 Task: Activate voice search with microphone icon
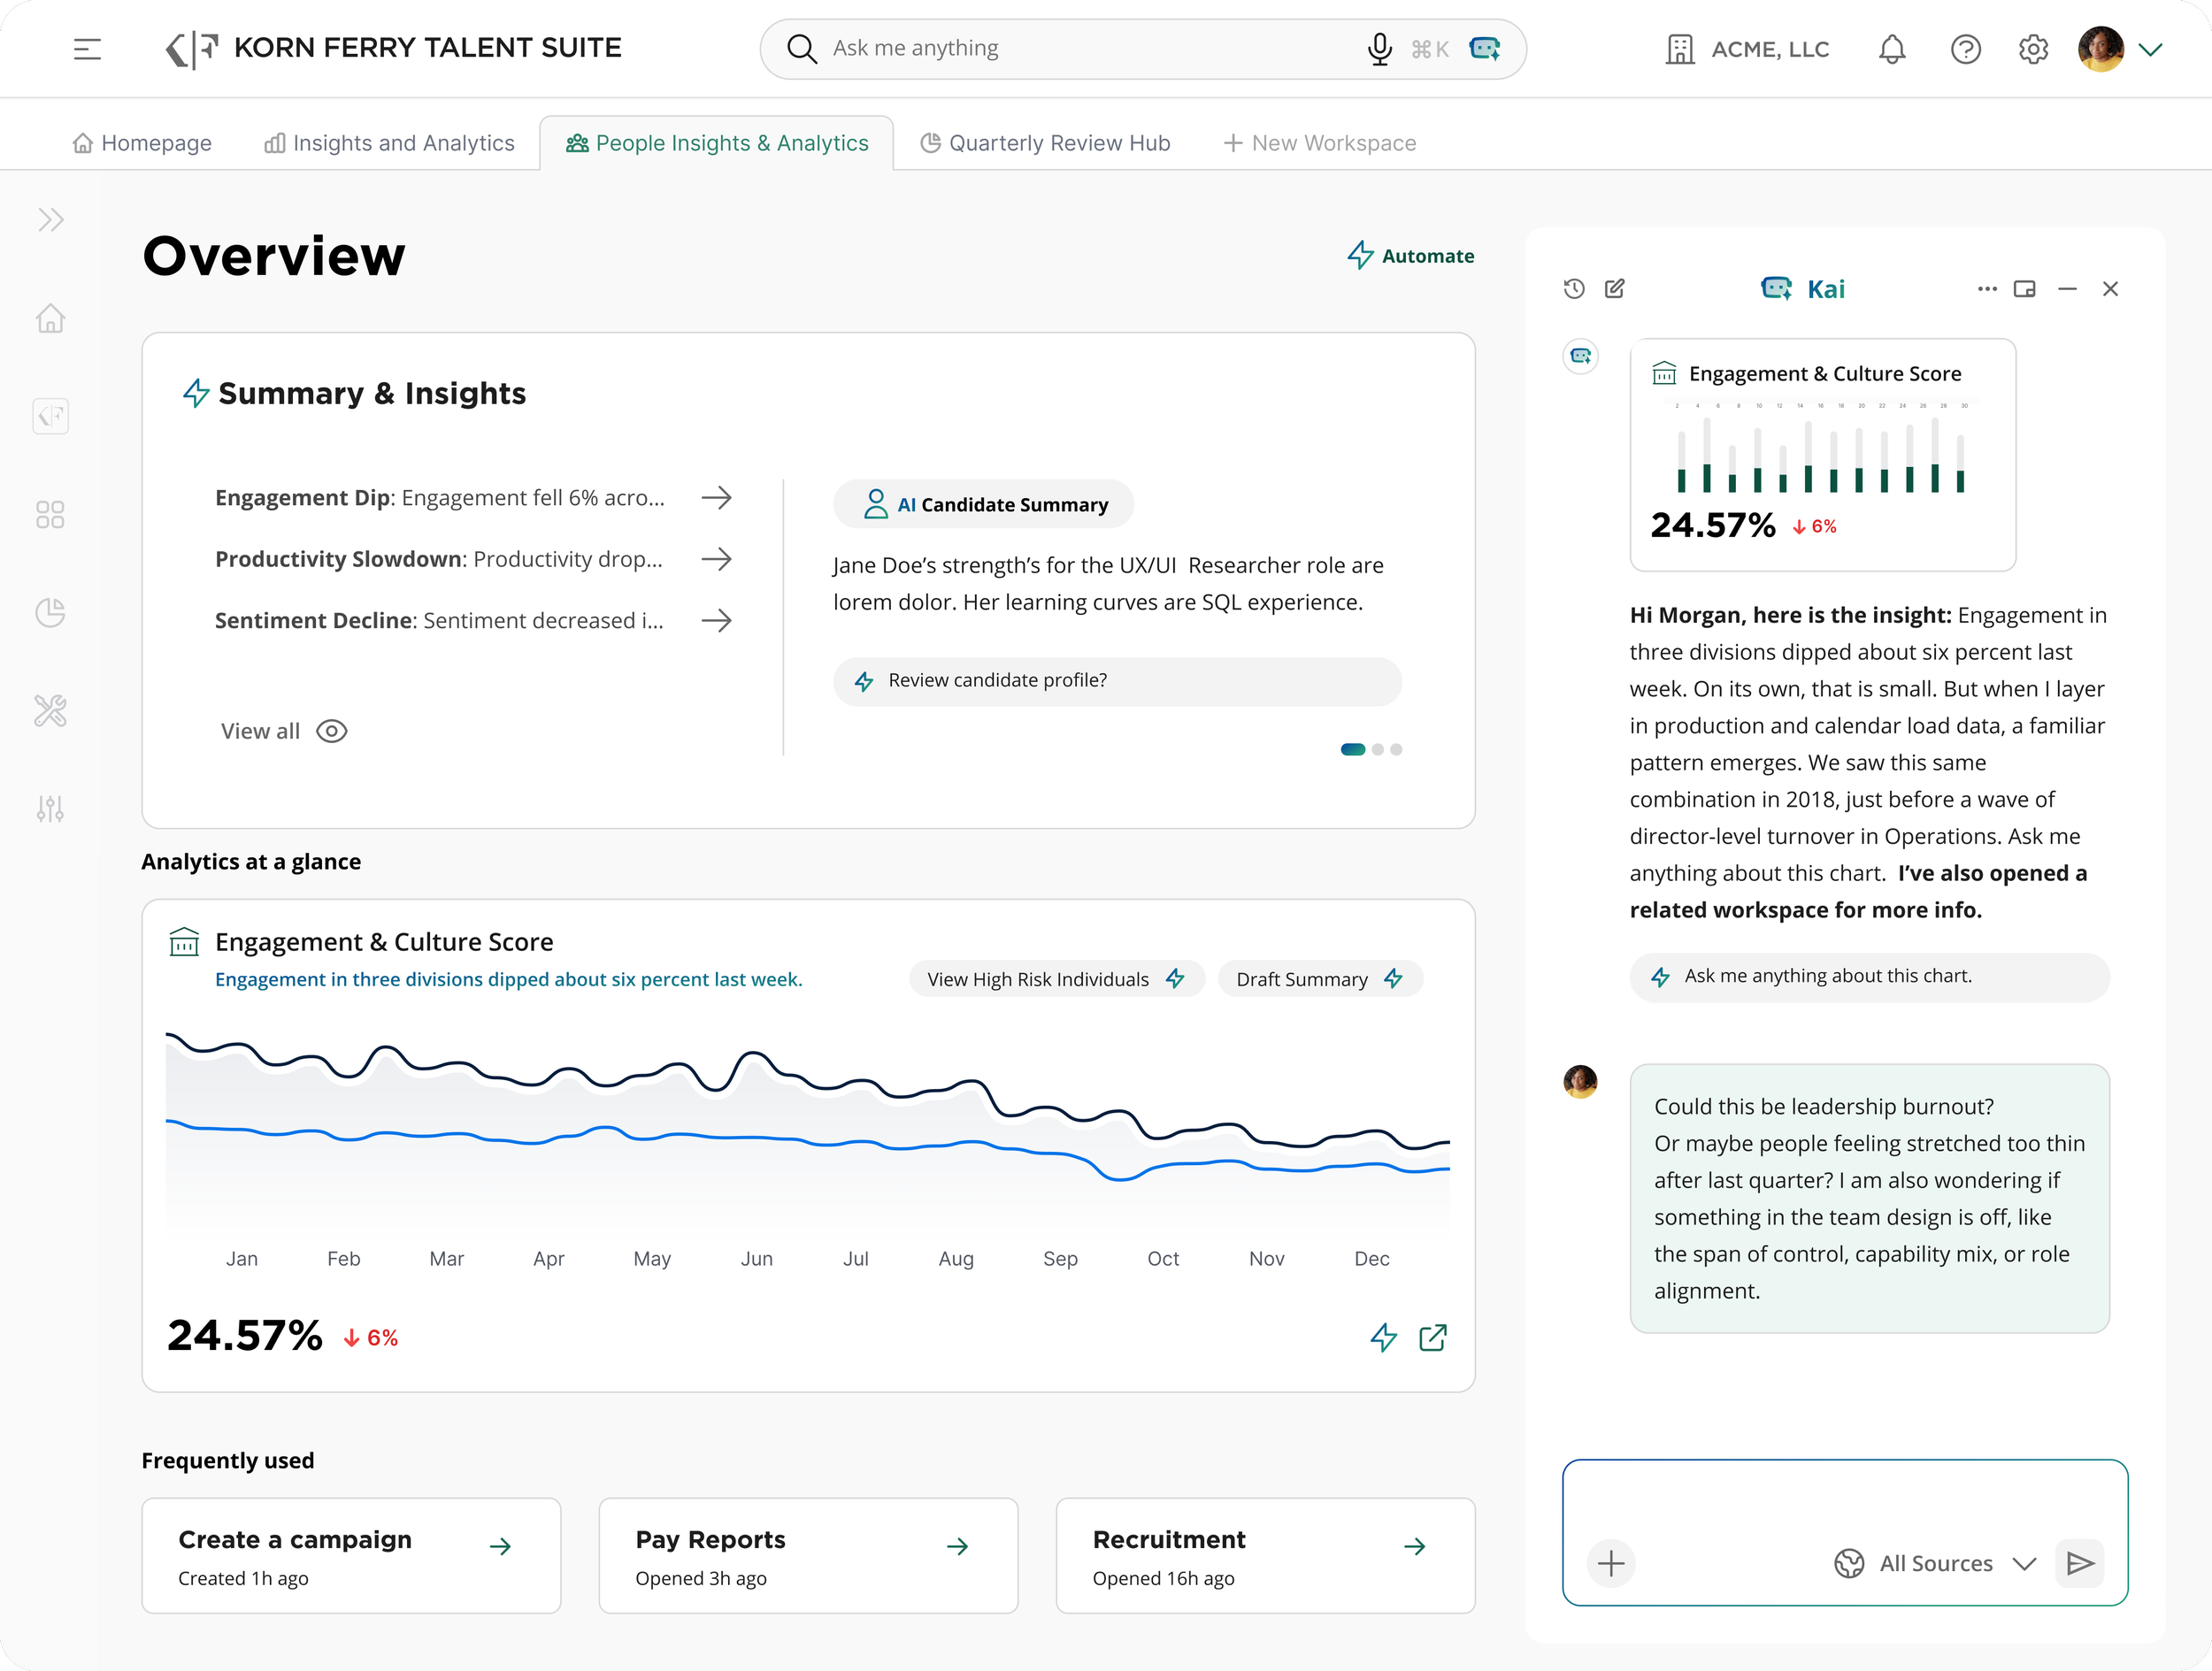click(1379, 48)
